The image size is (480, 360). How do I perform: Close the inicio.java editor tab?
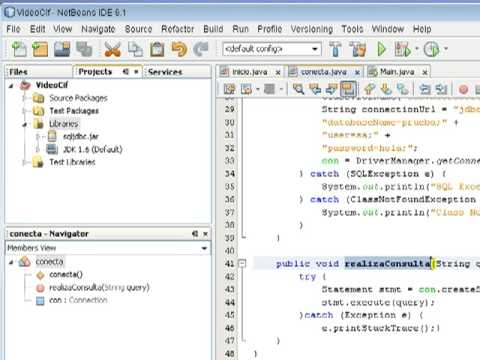click(x=278, y=72)
